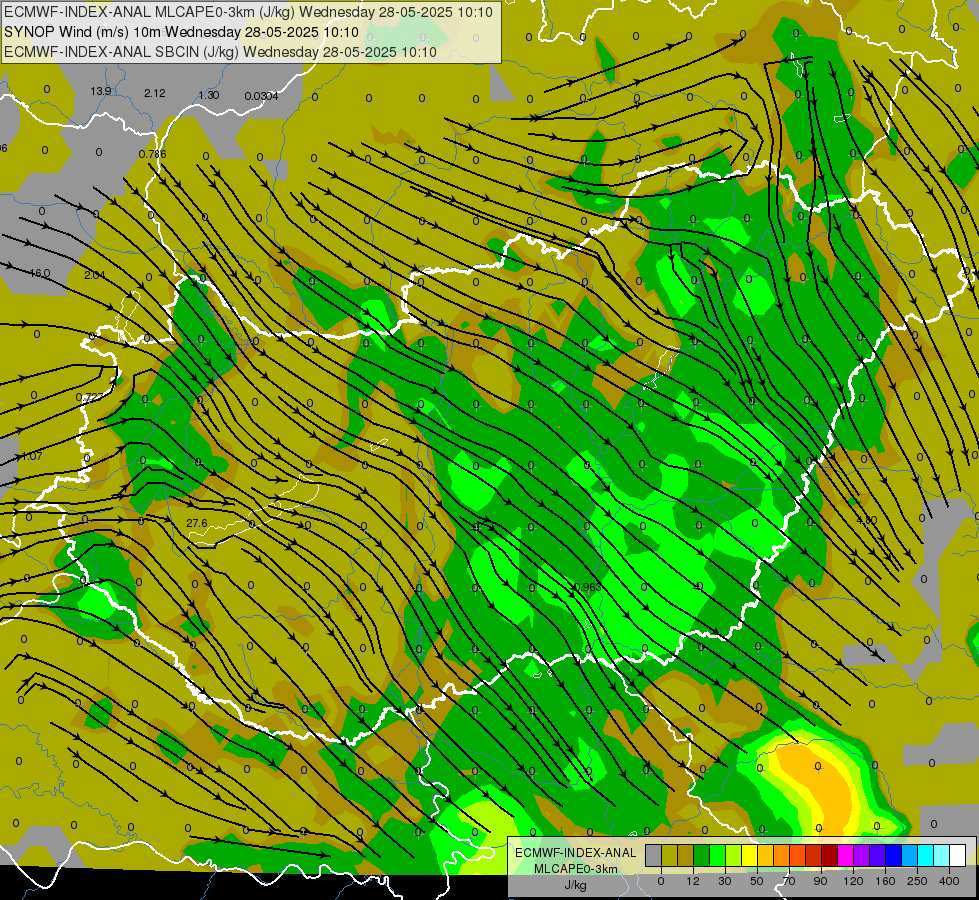Pick the brownish-tan swatch left of dark green
Viewport: 979px width, 900px height.
pyautogui.click(x=686, y=855)
